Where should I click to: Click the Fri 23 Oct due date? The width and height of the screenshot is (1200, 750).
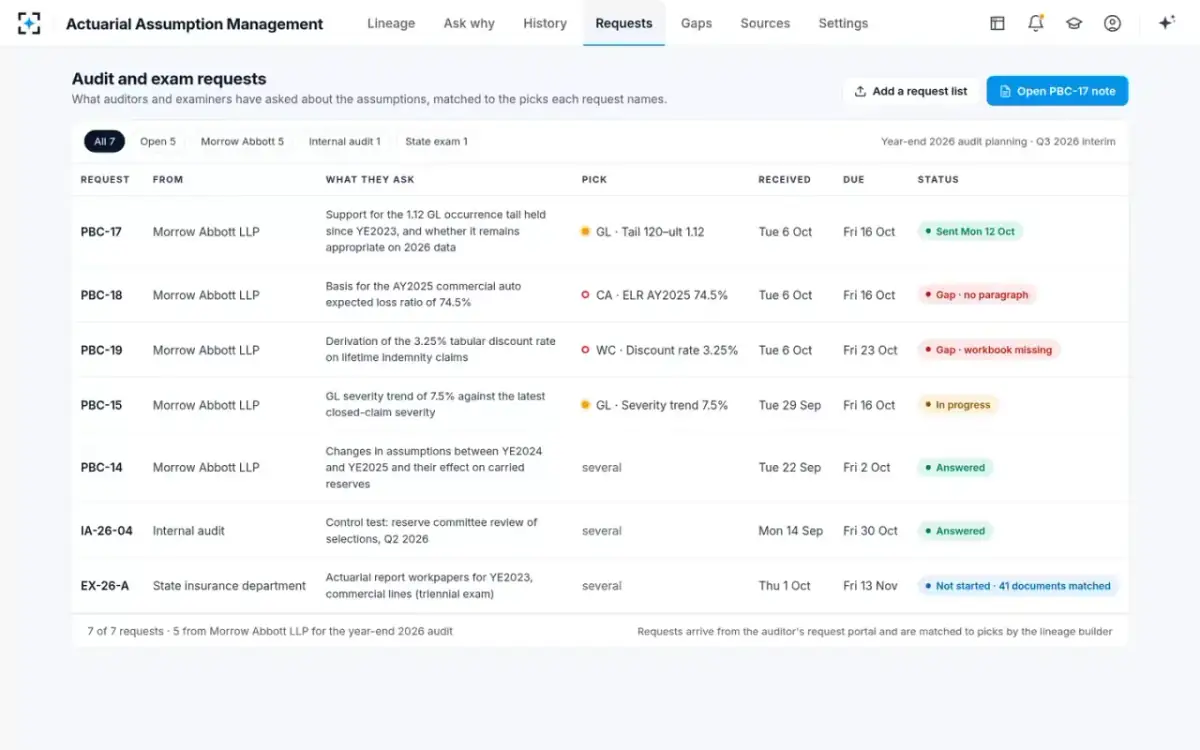(870, 350)
